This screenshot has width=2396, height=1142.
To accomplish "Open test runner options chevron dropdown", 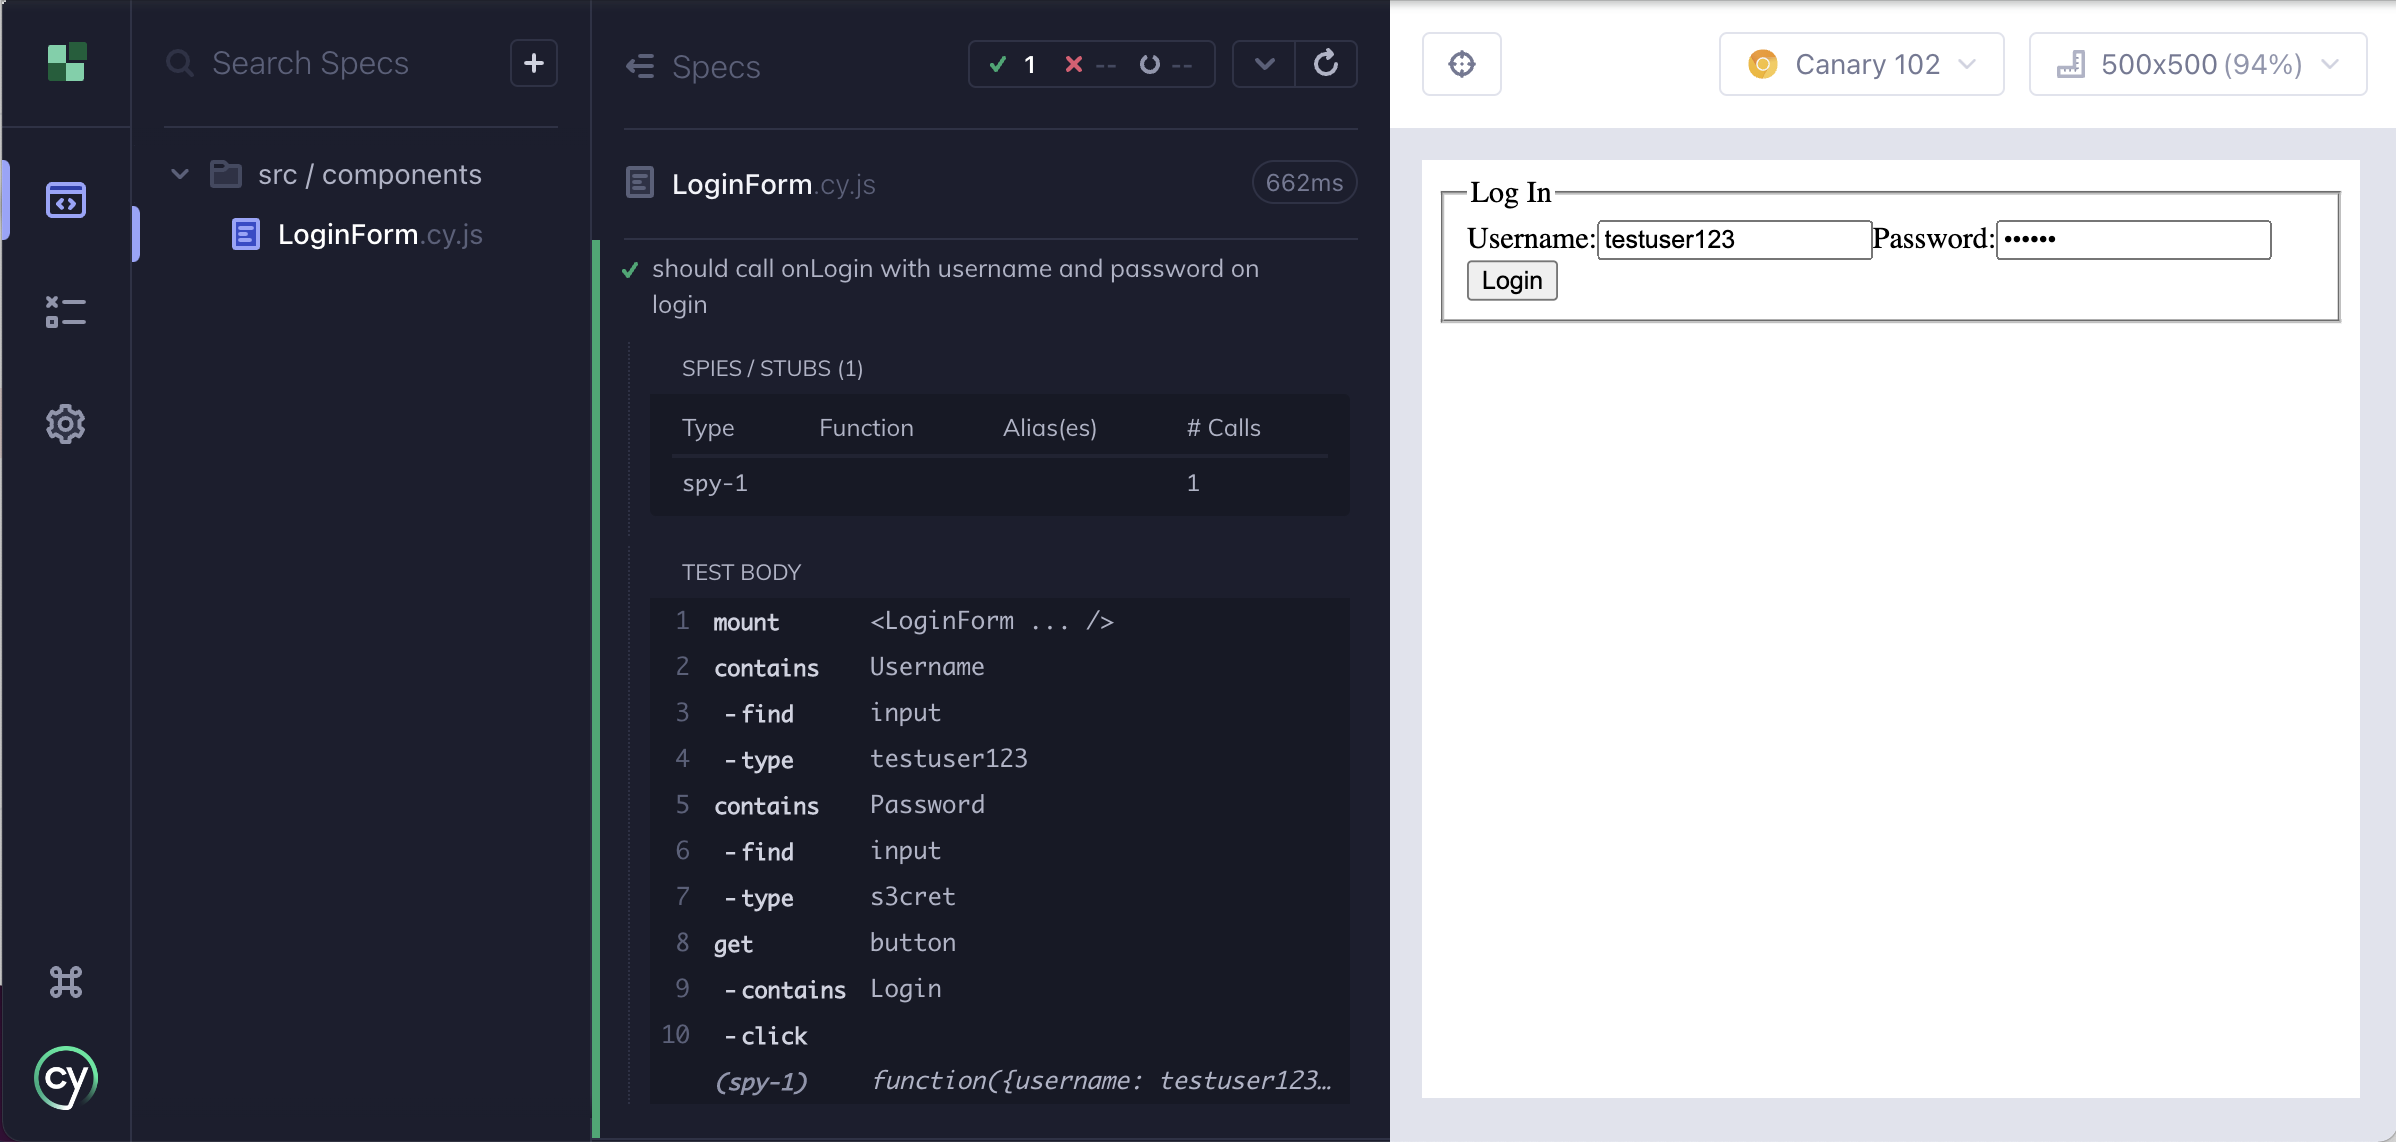I will tap(1265, 64).
